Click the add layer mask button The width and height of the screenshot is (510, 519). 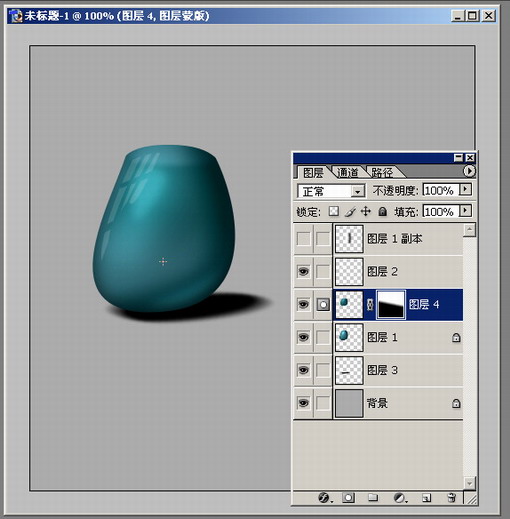348,498
